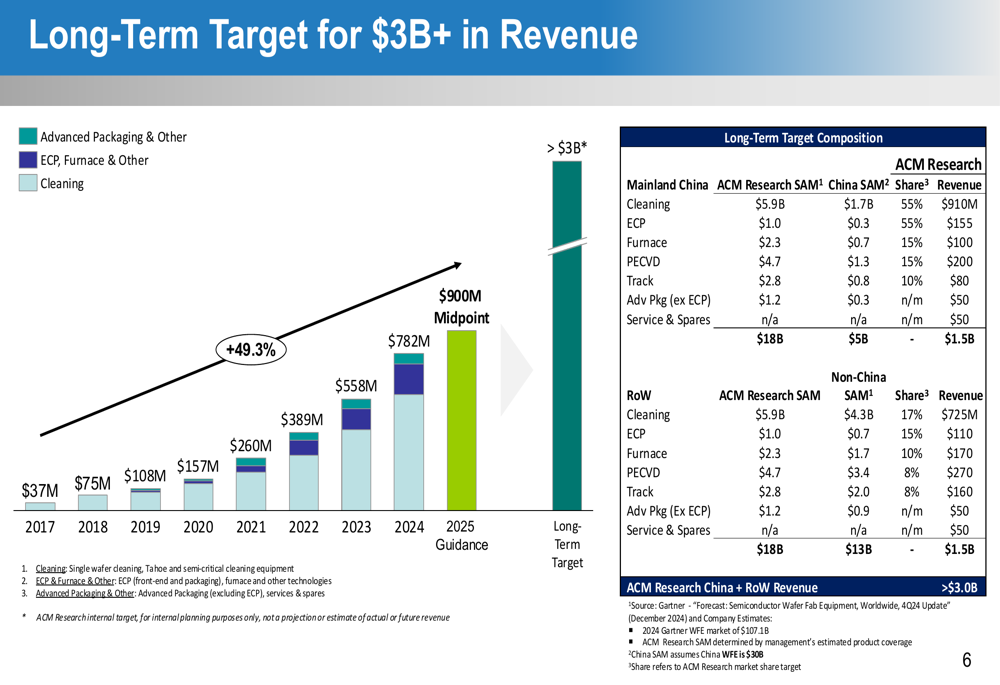Click the slide title Long-Term Target for $3B+ in Revenue

click(x=333, y=35)
